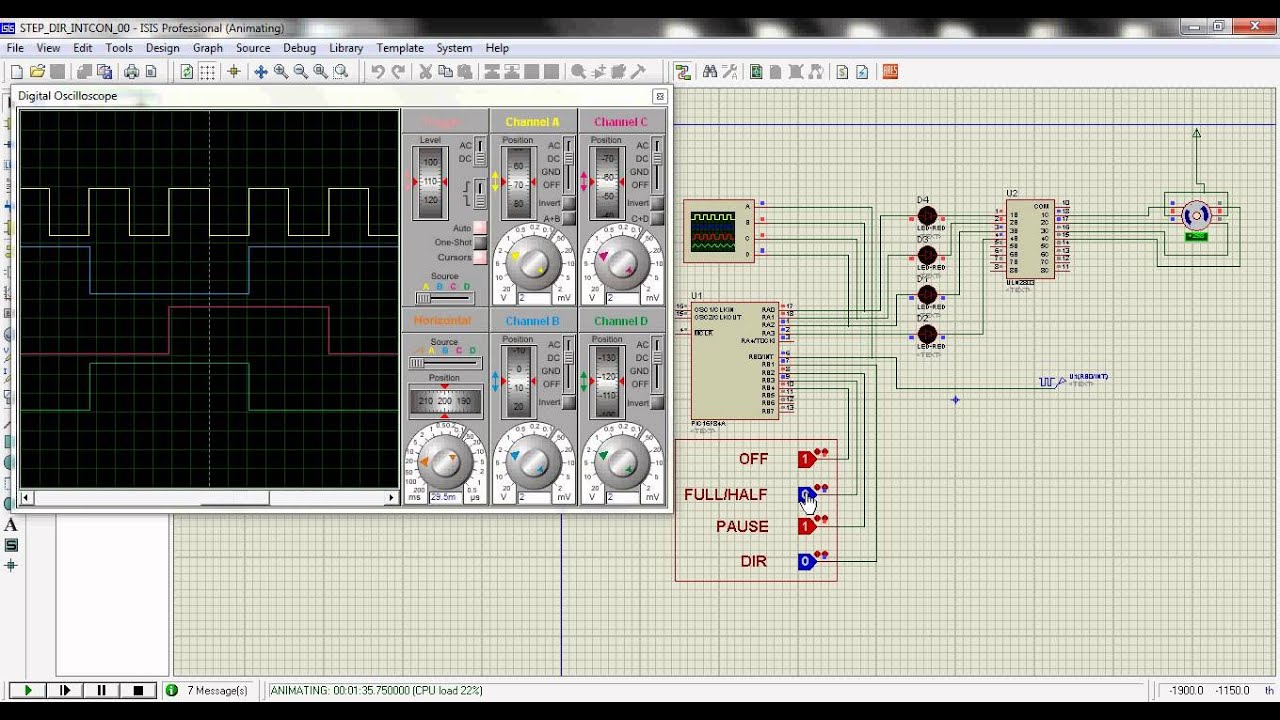Open the Library menu
Screen dimensions: 1280x720
[x=346, y=48]
